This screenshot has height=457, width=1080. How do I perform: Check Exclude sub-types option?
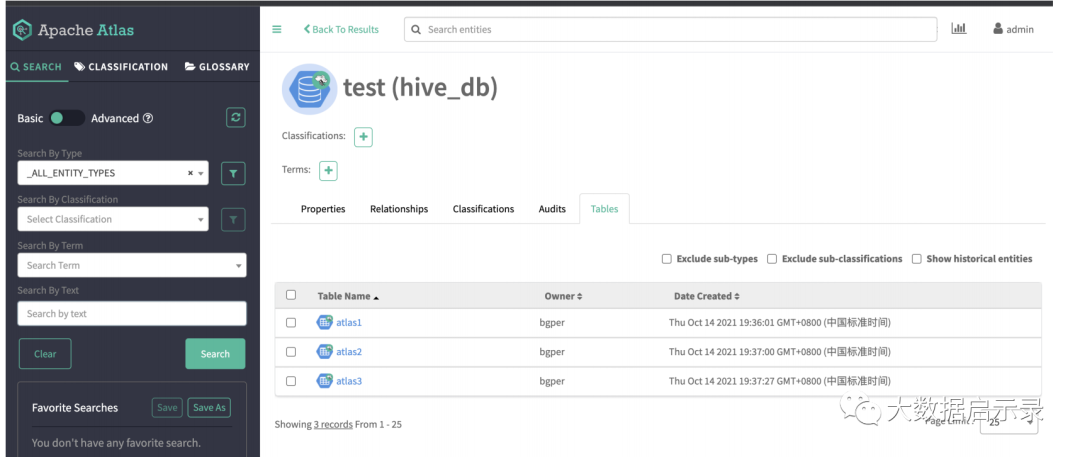pyautogui.click(x=667, y=259)
